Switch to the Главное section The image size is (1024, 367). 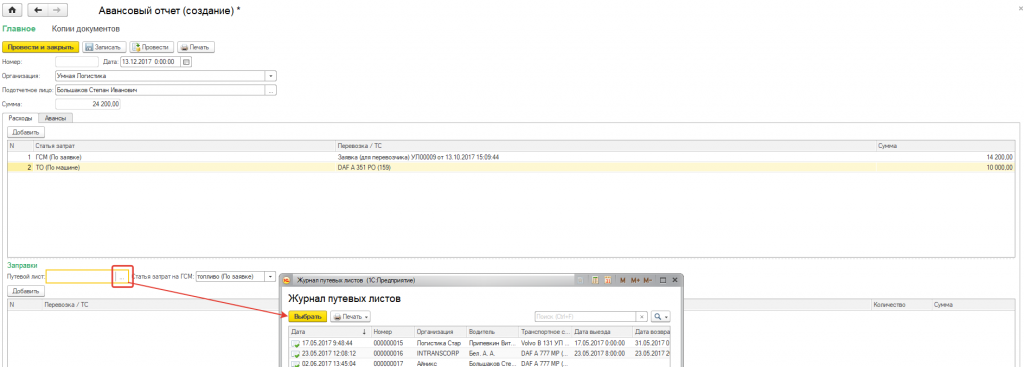tap(19, 29)
